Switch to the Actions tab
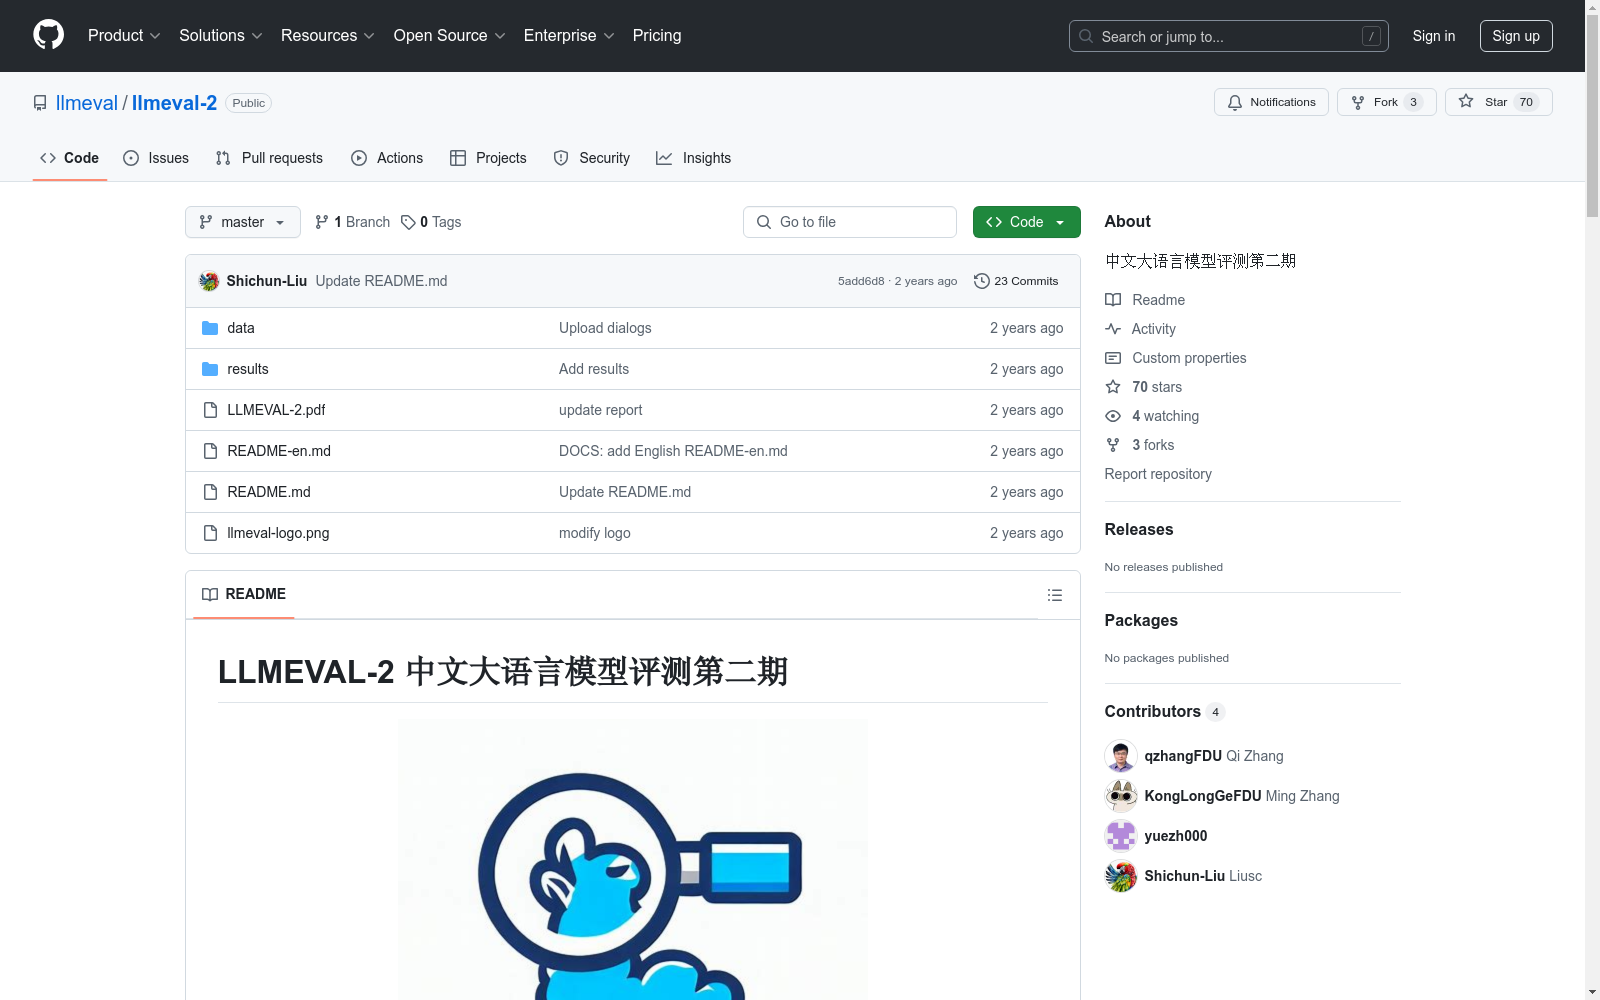The width and height of the screenshot is (1600, 1000). pyautogui.click(x=387, y=158)
